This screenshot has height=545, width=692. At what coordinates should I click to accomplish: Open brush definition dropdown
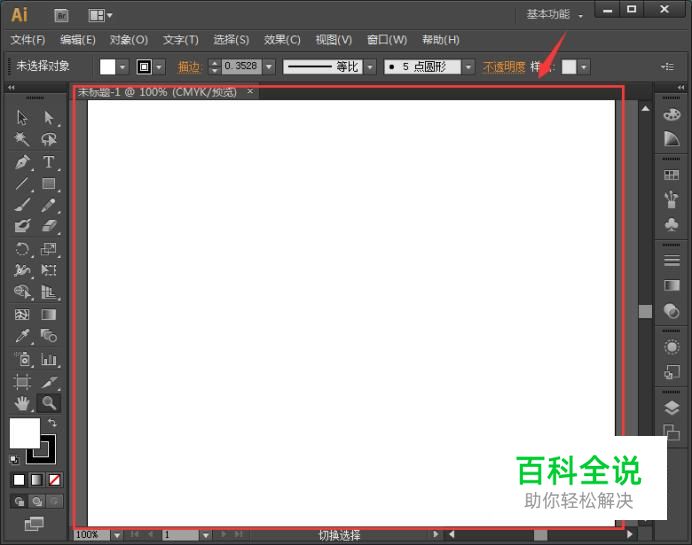coord(468,67)
